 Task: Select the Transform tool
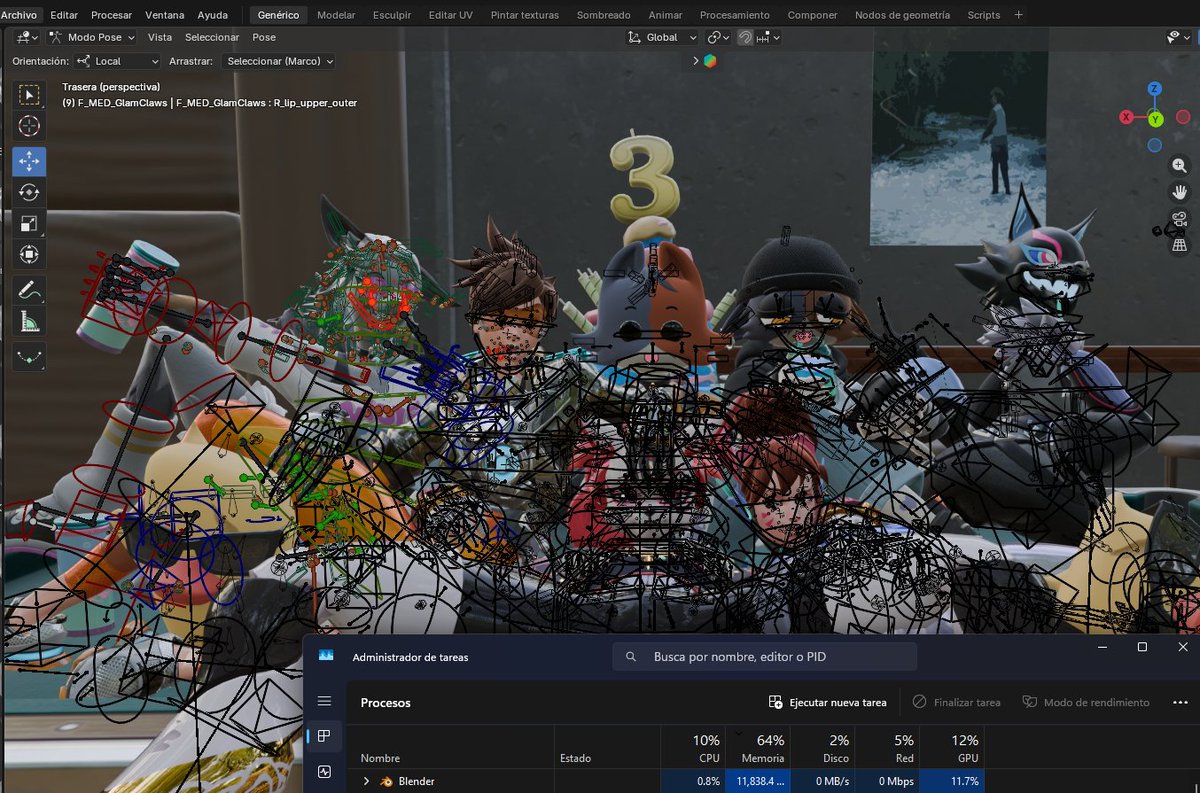click(x=29, y=254)
